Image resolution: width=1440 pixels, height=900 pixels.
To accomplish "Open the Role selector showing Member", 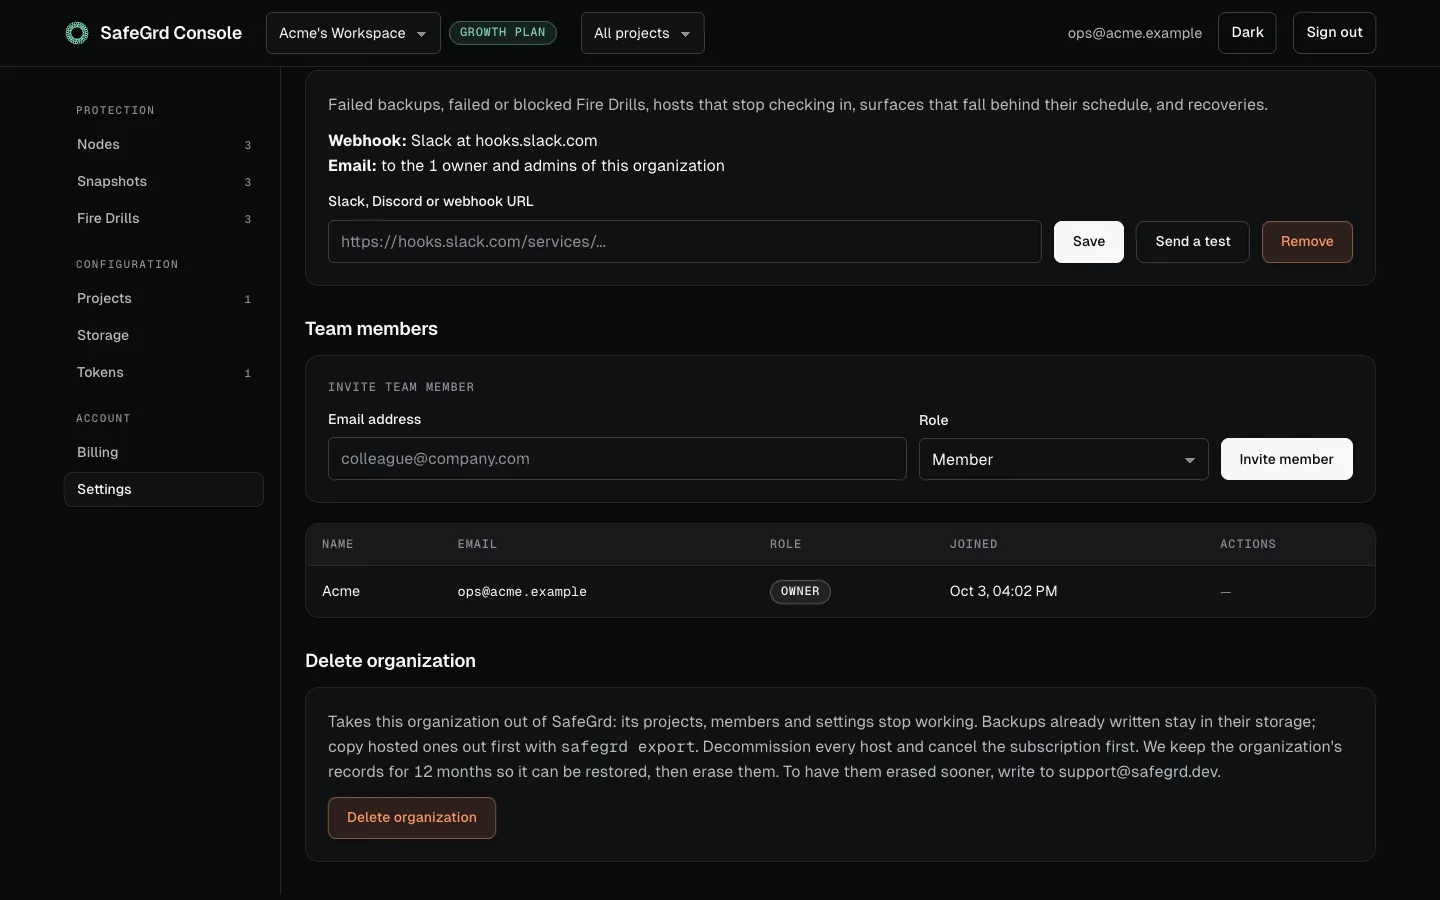I will click(x=1063, y=459).
